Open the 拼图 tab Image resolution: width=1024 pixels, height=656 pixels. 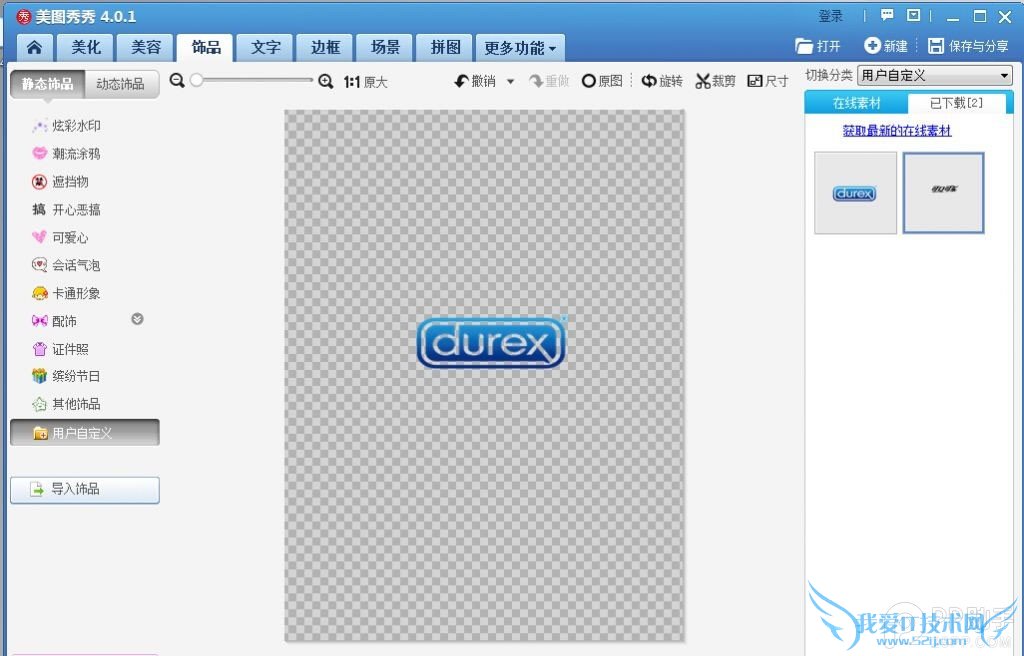(445, 47)
